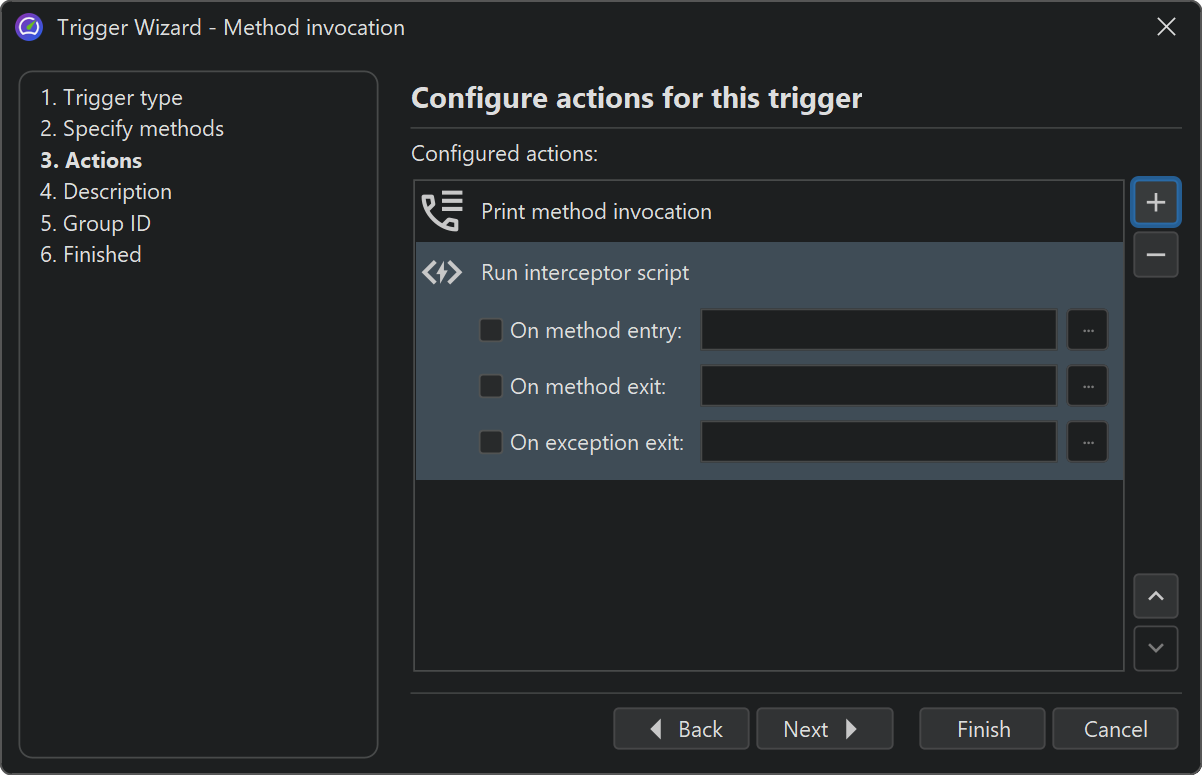Move selected action up with chevron
Viewport: 1202px width, 775px height.
point(1156,596)
